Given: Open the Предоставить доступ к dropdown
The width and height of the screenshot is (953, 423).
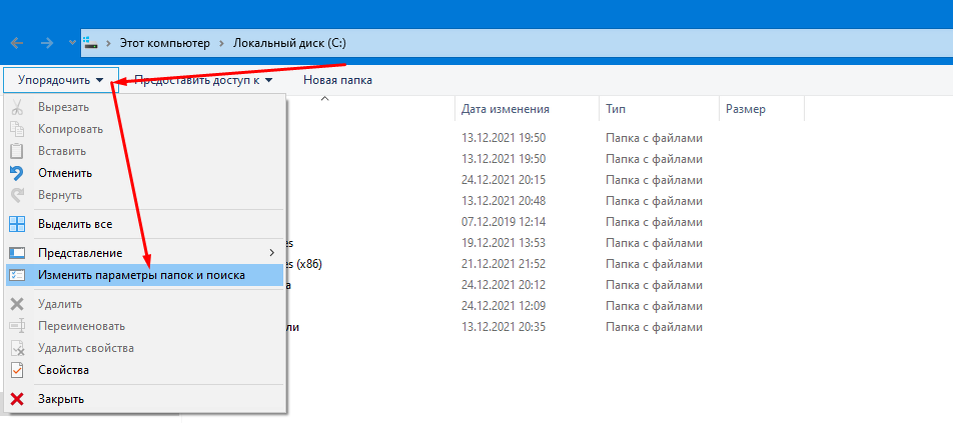Looking at the screenshot, I should point(202,80).
